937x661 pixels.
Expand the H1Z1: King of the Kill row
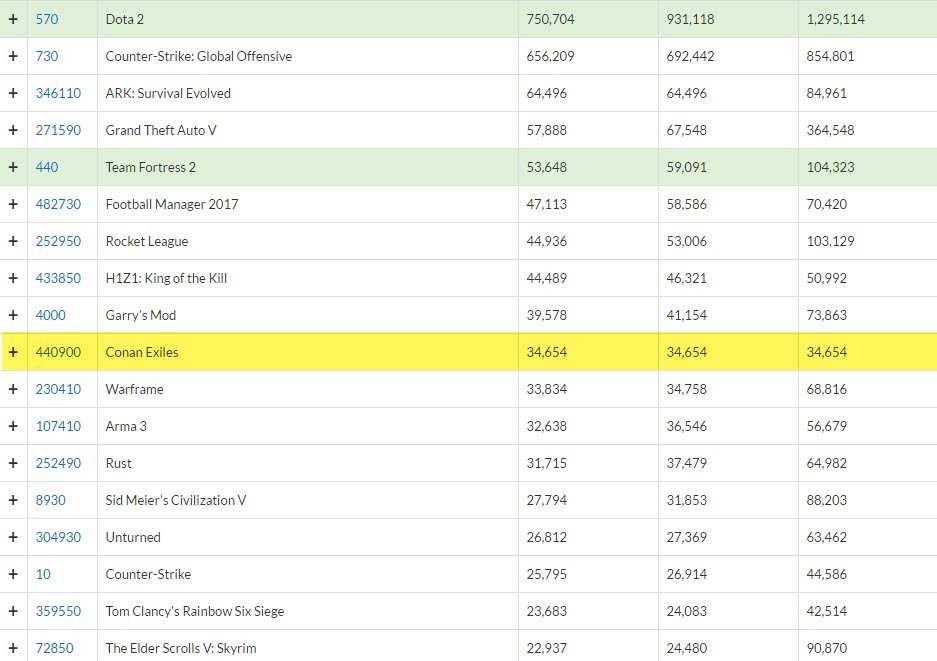pos(13,279)
